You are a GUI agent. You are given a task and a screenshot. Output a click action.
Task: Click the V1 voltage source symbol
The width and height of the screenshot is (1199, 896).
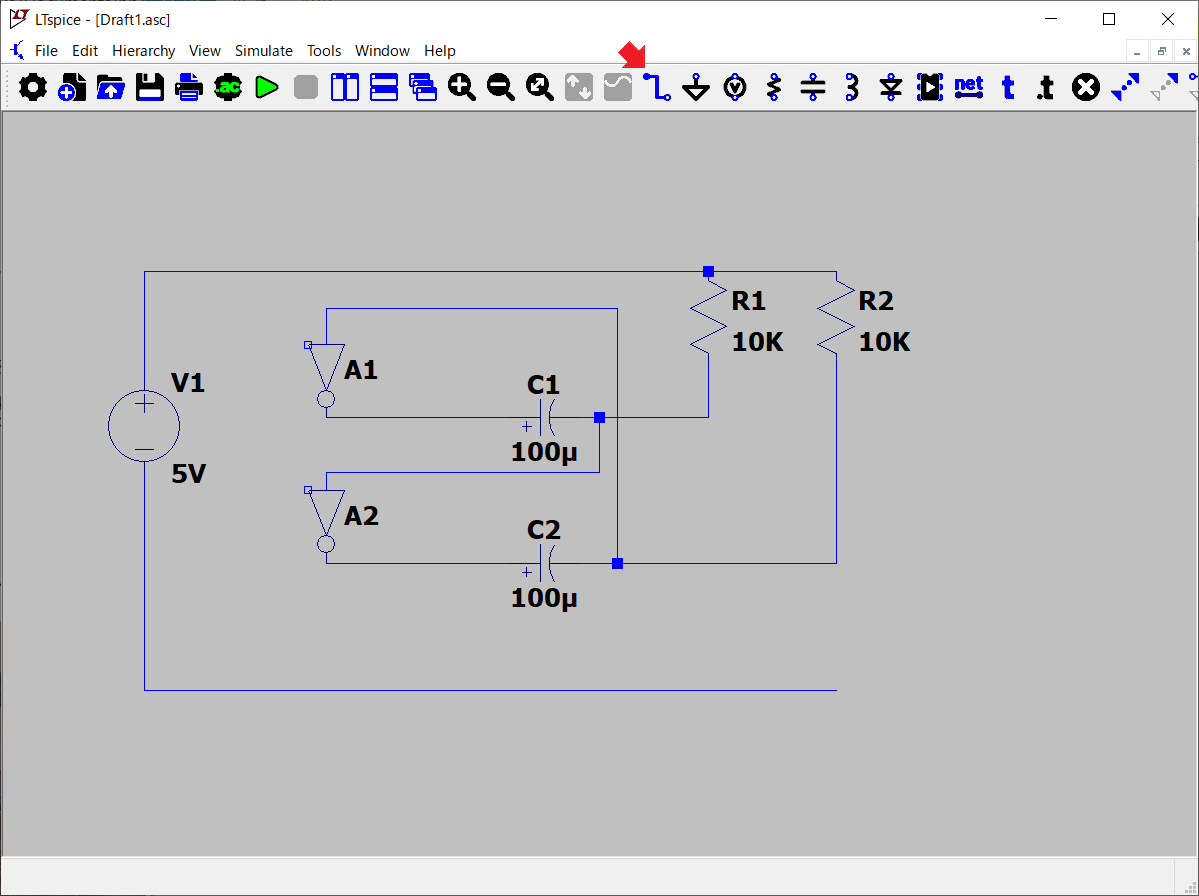click(144, 426)
